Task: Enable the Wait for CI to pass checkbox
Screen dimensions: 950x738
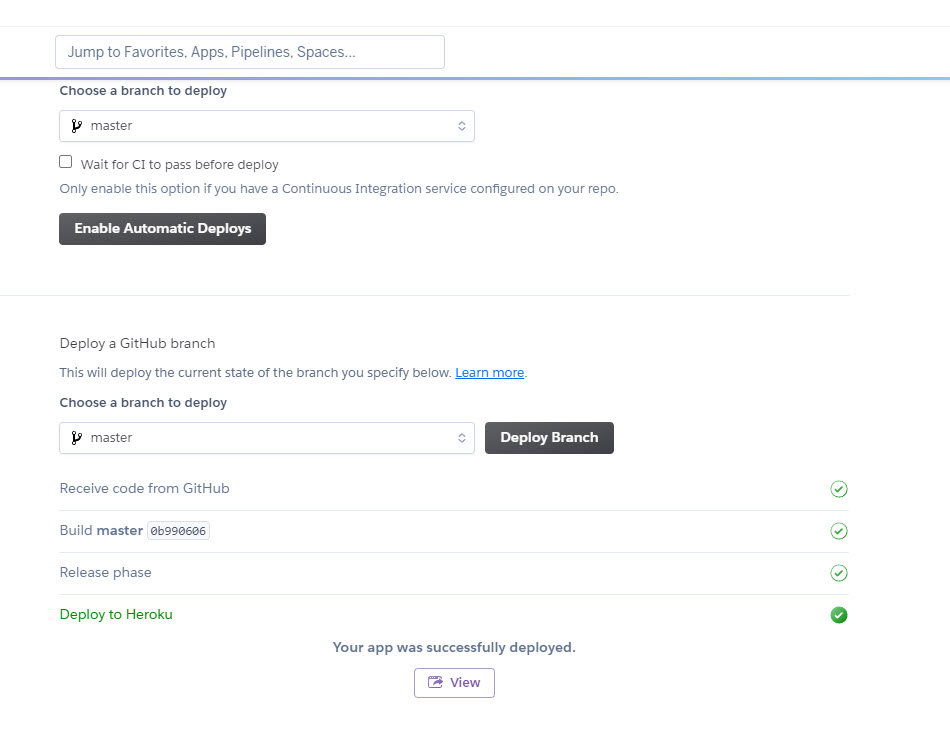Action: click(66, 162)
